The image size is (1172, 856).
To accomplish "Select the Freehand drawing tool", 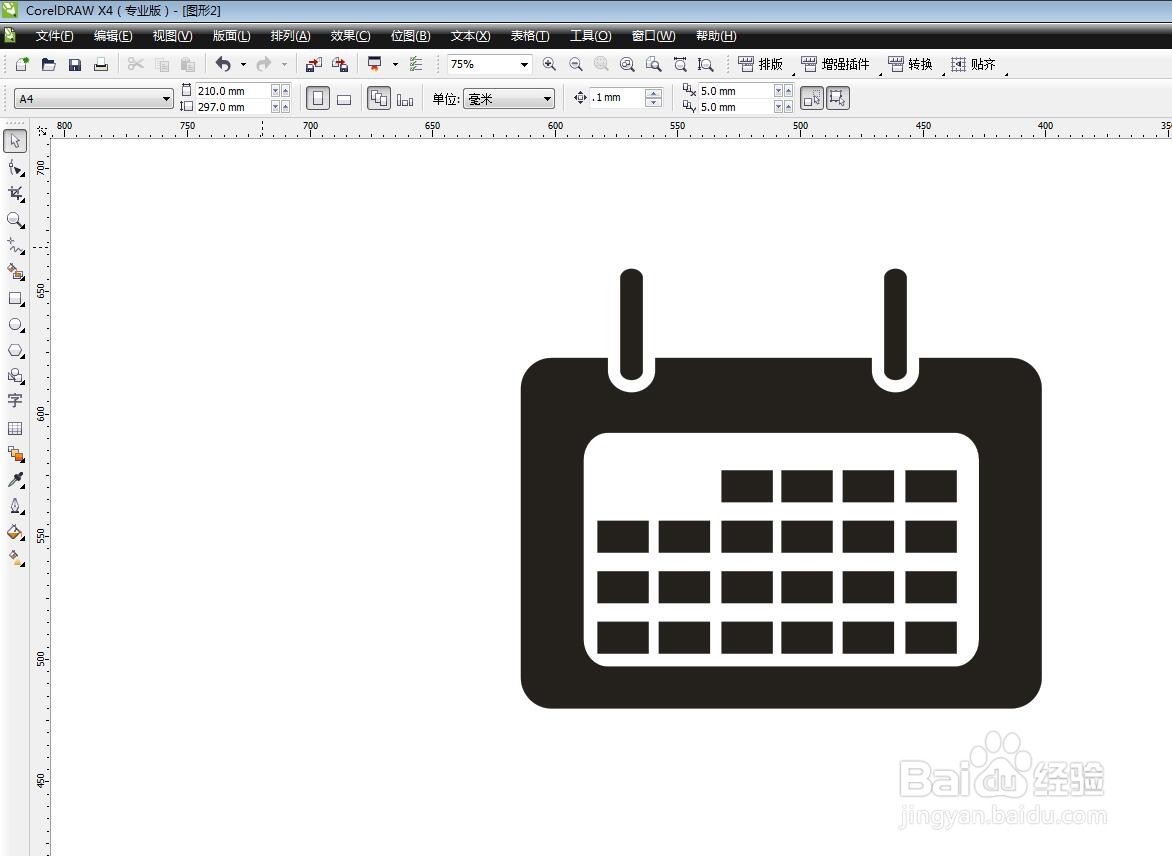I will coord(15,246).
